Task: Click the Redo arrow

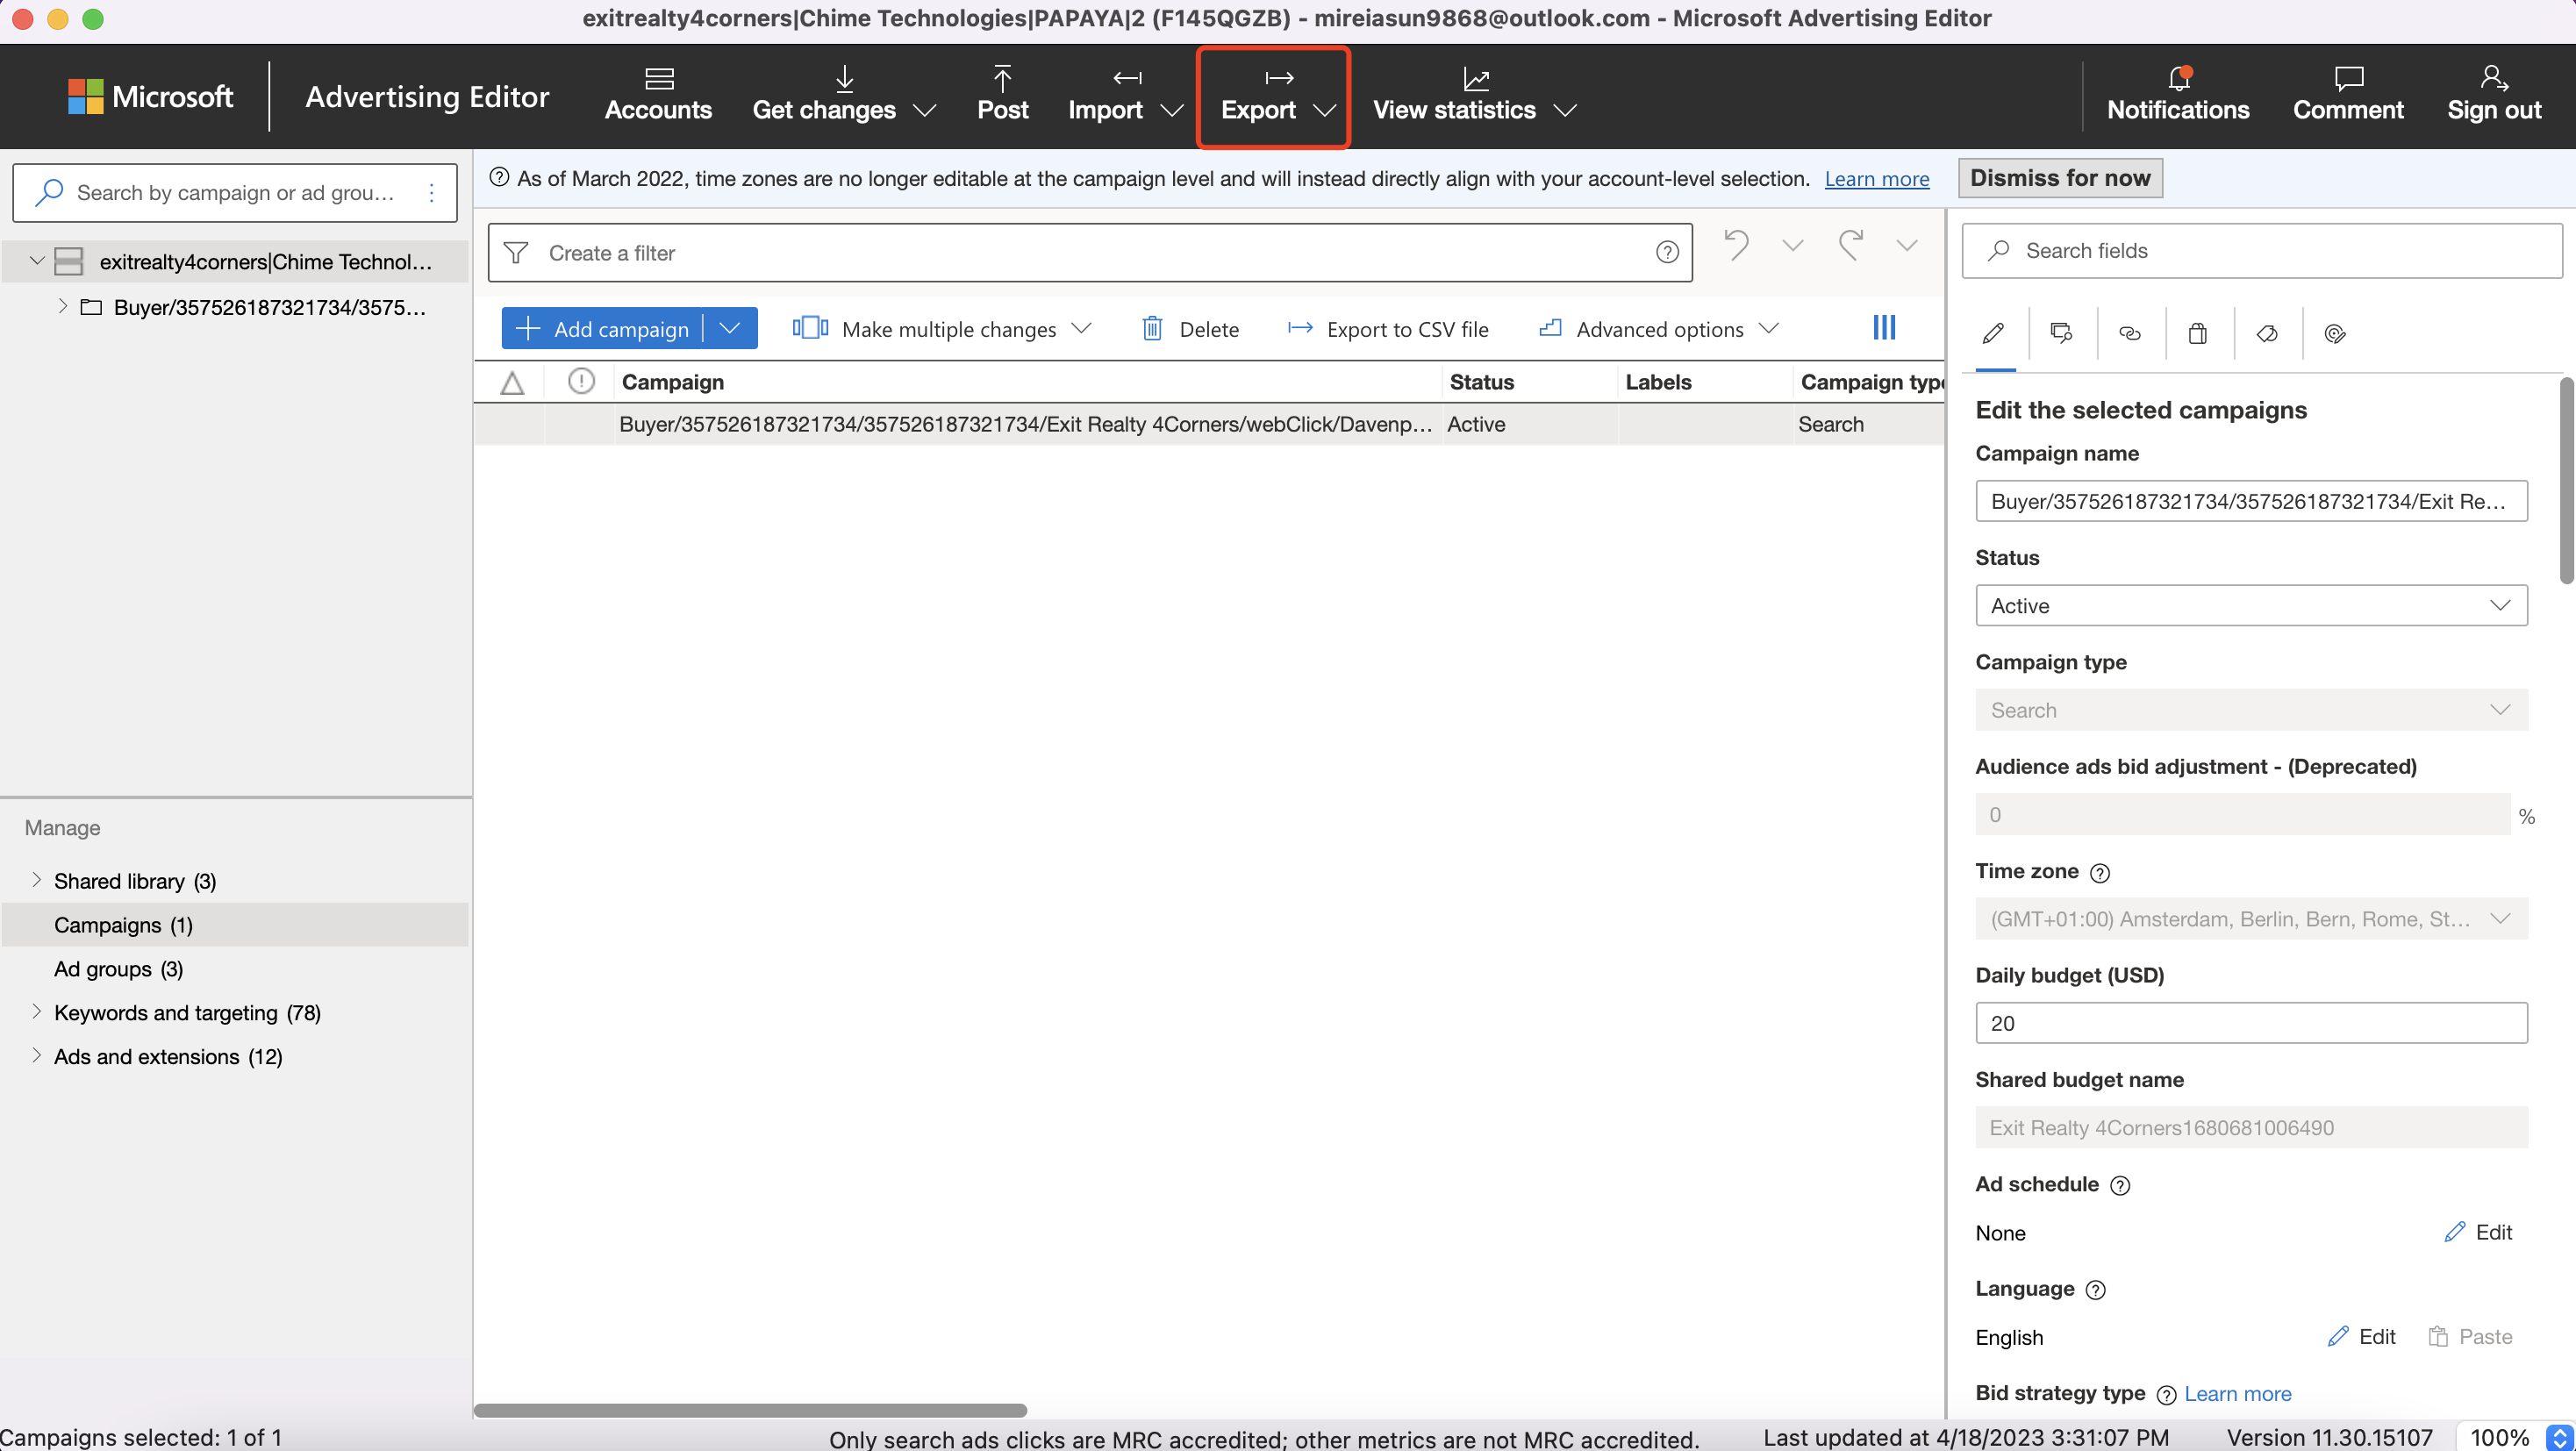Action: click(x=1851, y=245)
